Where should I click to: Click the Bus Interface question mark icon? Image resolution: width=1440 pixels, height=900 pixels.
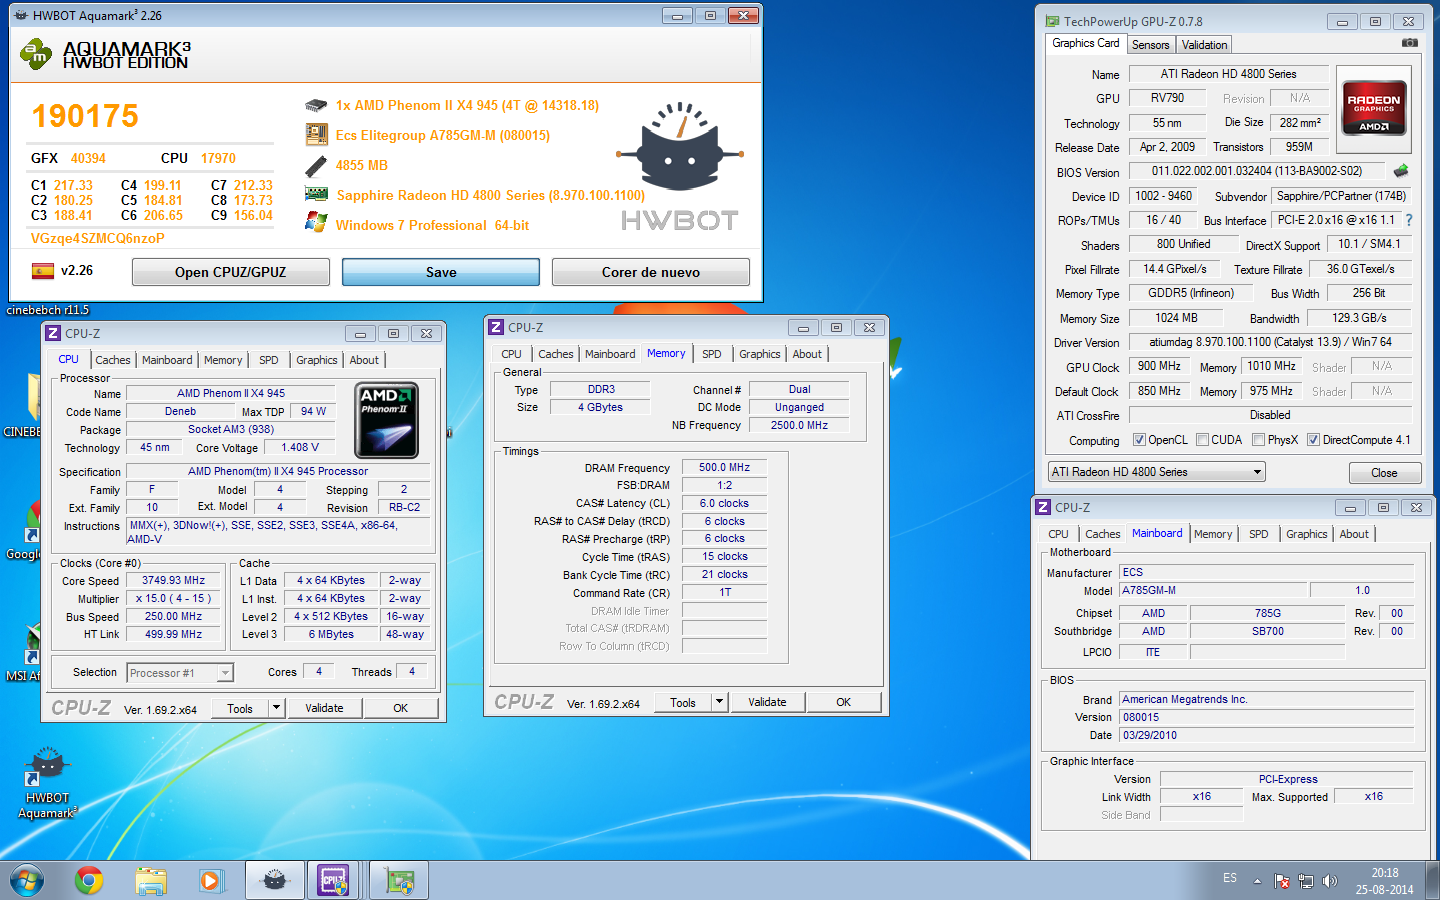tap(1409, 220)
